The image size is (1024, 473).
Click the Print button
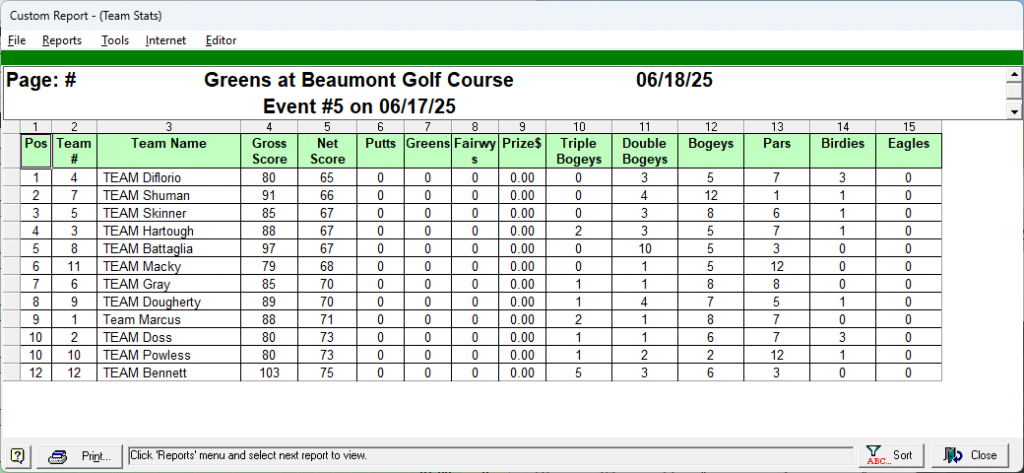click(81, 455)
